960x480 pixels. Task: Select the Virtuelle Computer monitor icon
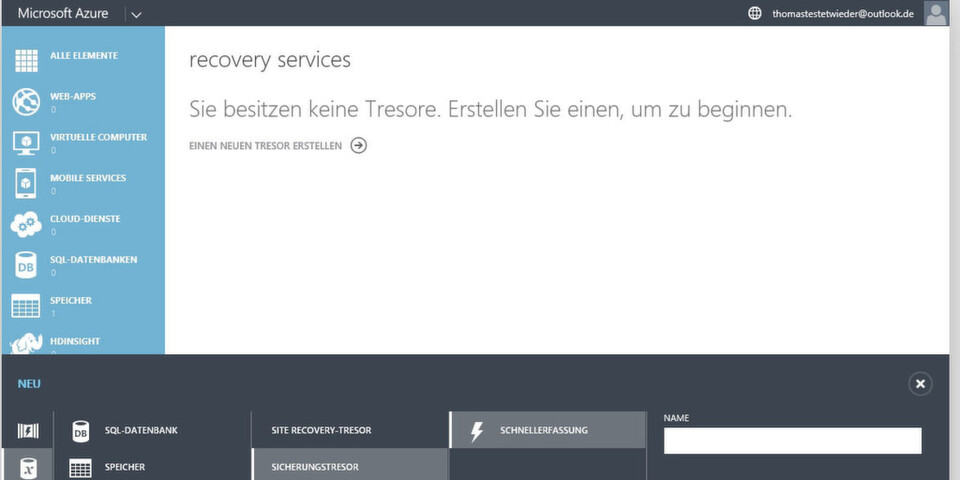click(x=26, y=143)
